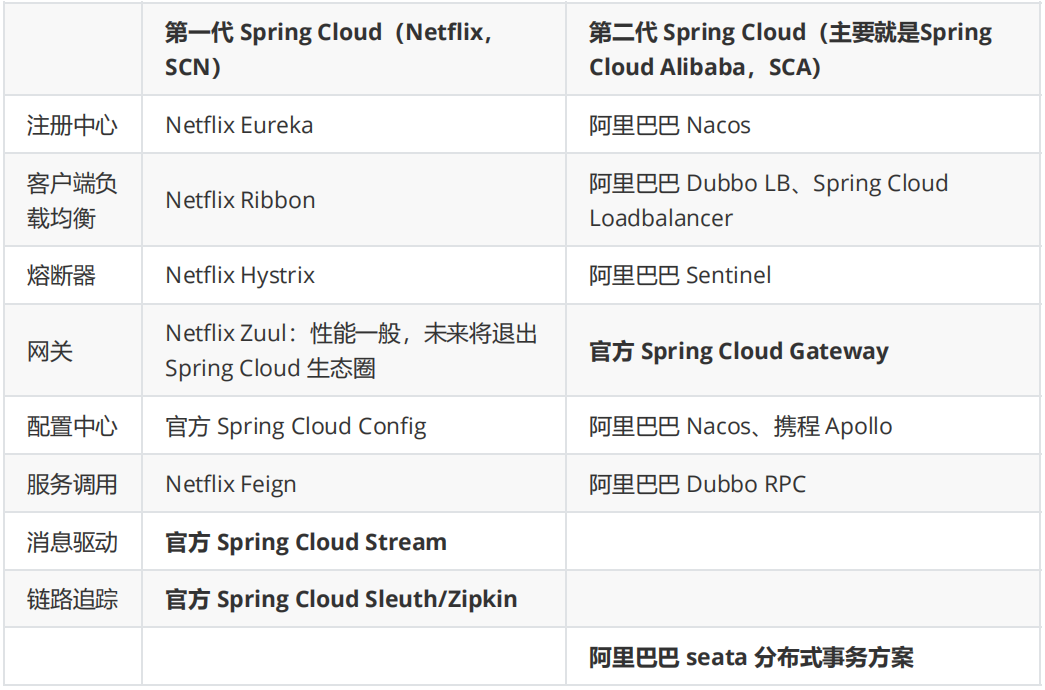Click the Nacos、携程 Apollo cell
The image size is (1045, 690).
pyautogui.click(x=804, y=426)
